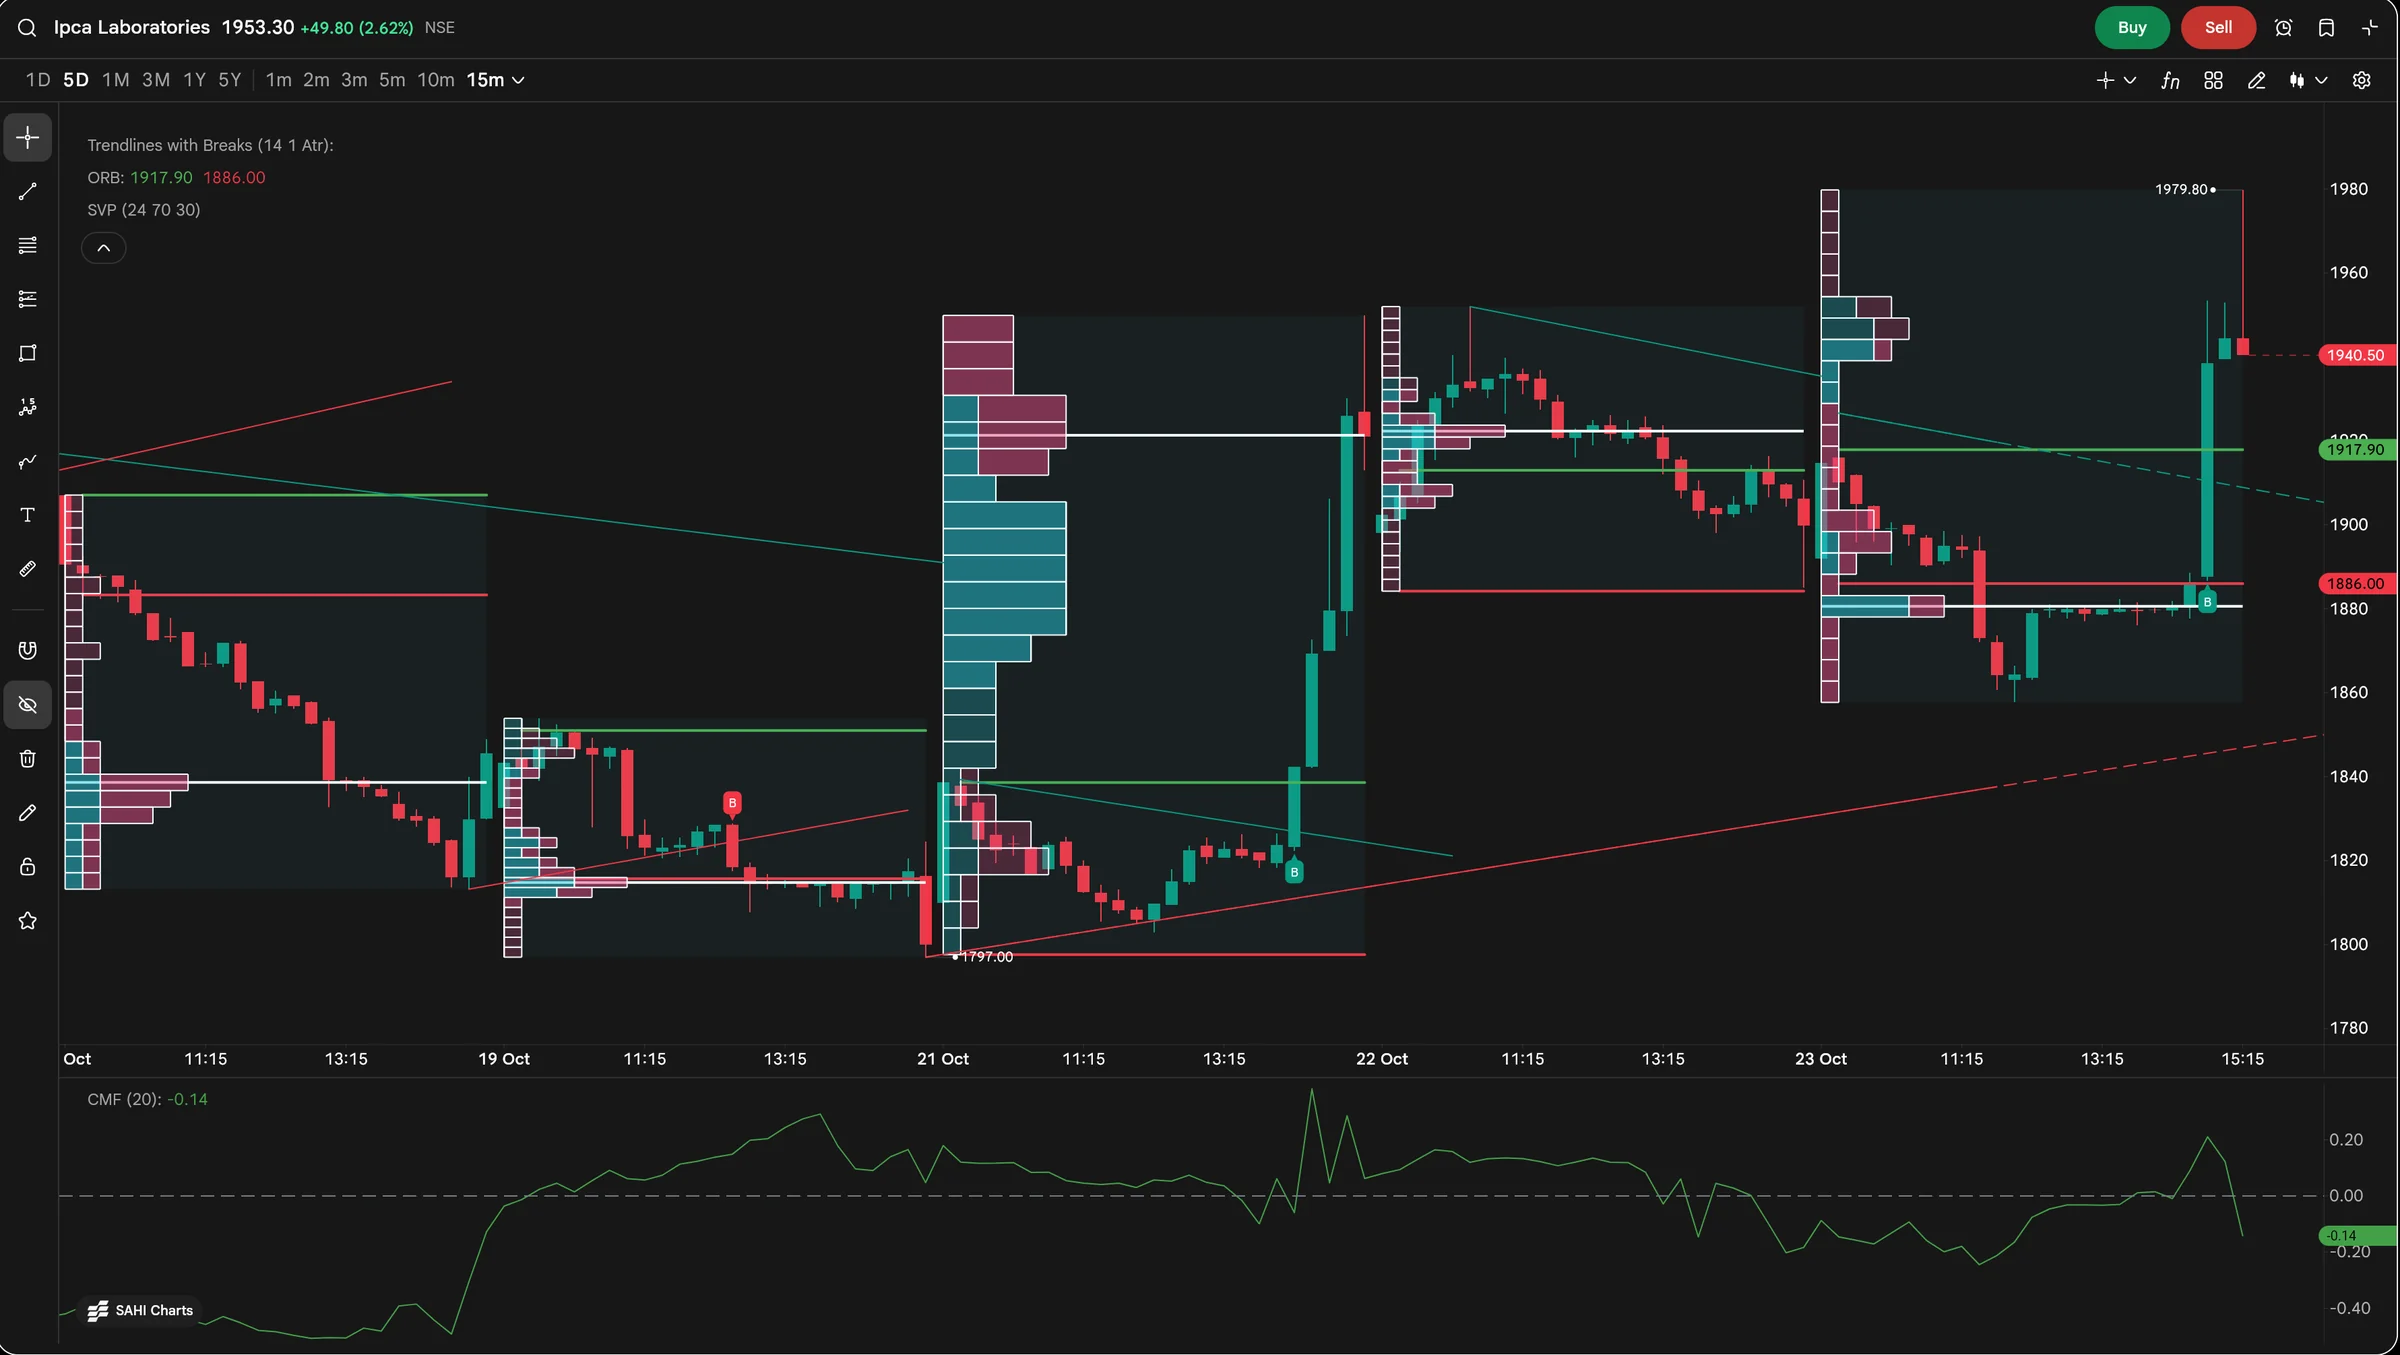This screenshot has height=1355, width=2400.
Task: Open the pattern drawing tool
Action: (28, 407)
